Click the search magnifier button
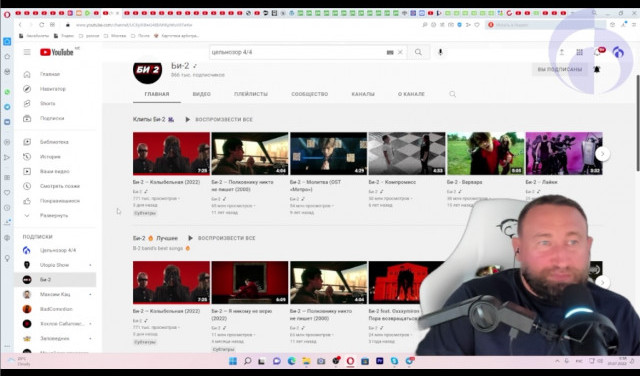640x376 pixels. point(418,52)
